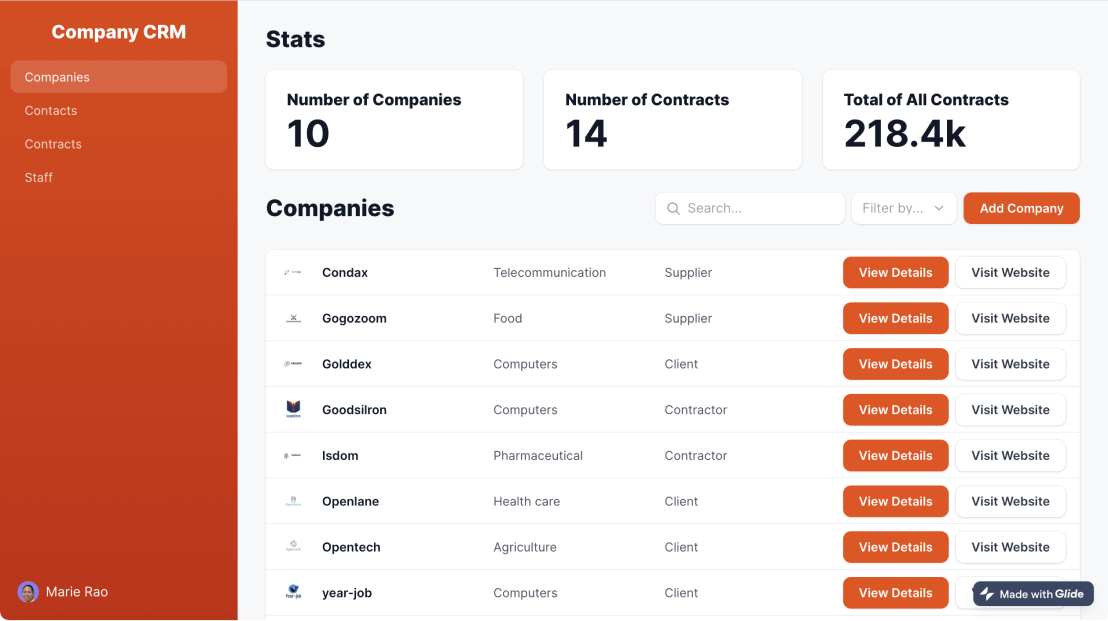This screenshot has height=621, width=1108.
Task: Open Marie Rao's profile avatar
Action: (28, 592)
